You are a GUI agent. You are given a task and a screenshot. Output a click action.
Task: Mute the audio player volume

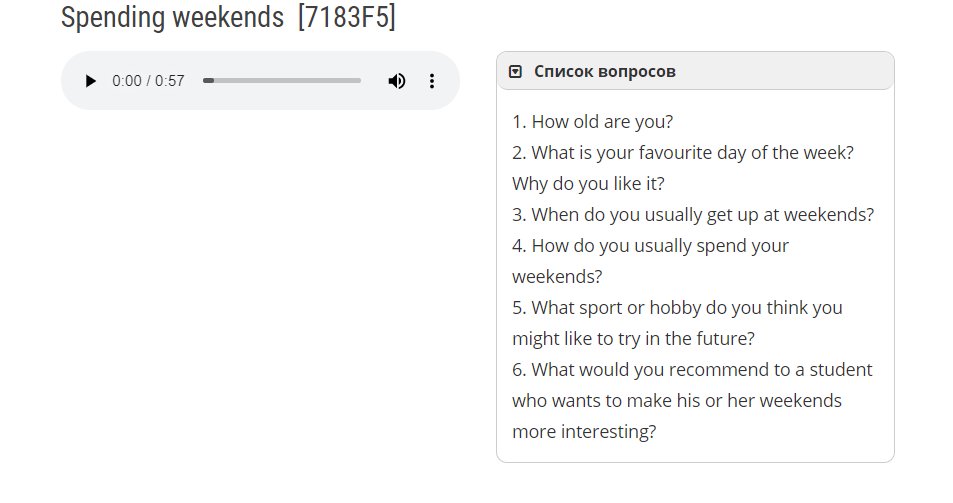[397, 81]
